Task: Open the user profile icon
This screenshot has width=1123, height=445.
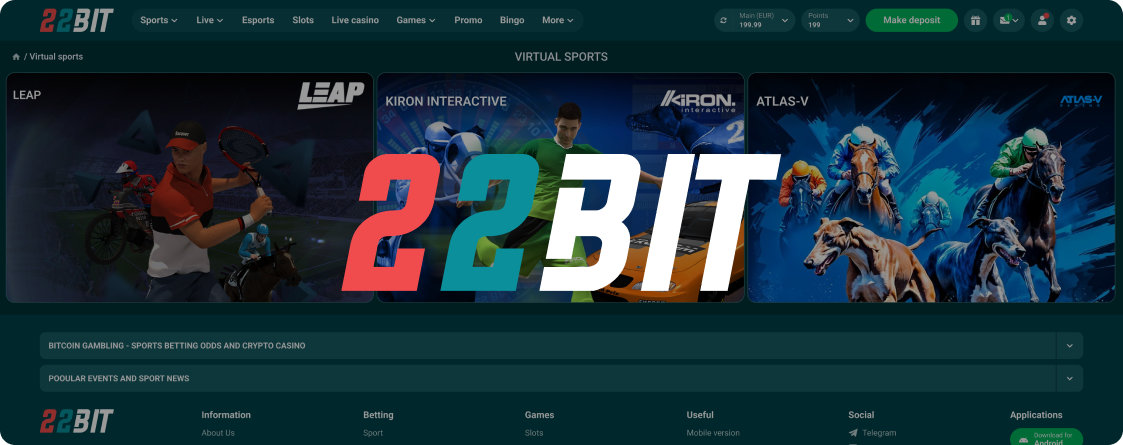Action: coord(1041,20)
